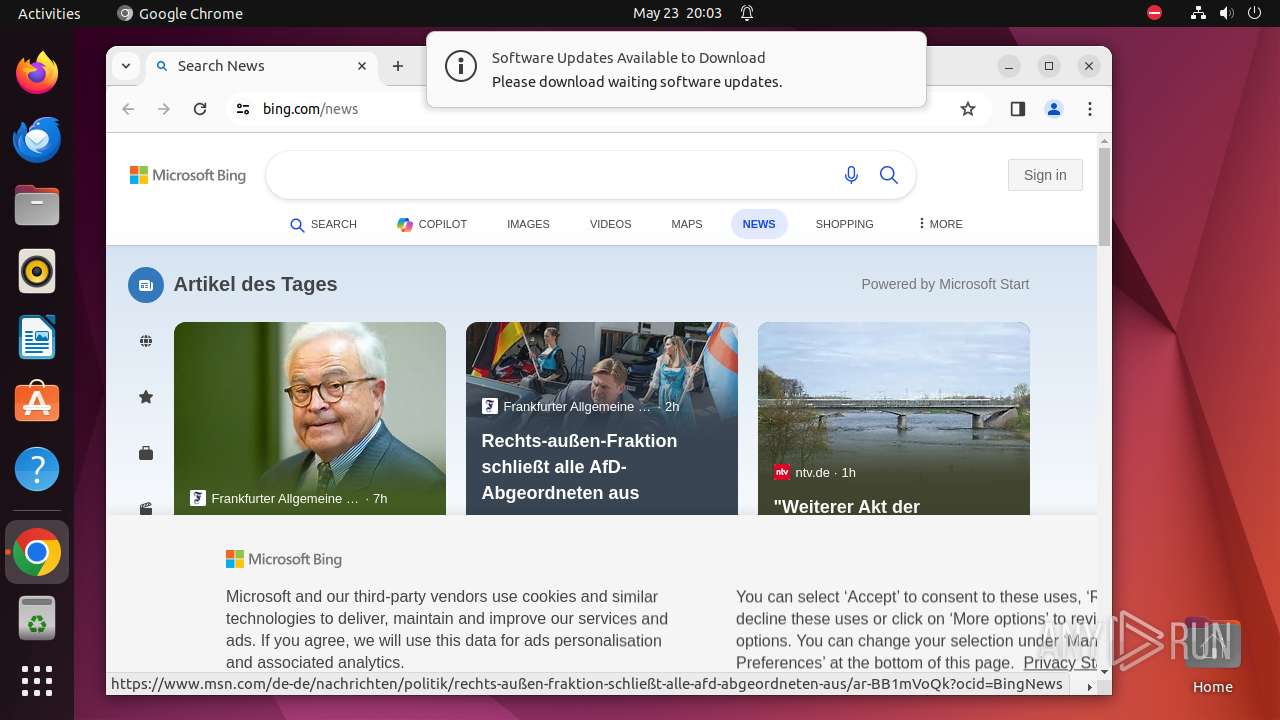Click the forward navigation arrow
1280x720 pixels.
click(164, 109)
